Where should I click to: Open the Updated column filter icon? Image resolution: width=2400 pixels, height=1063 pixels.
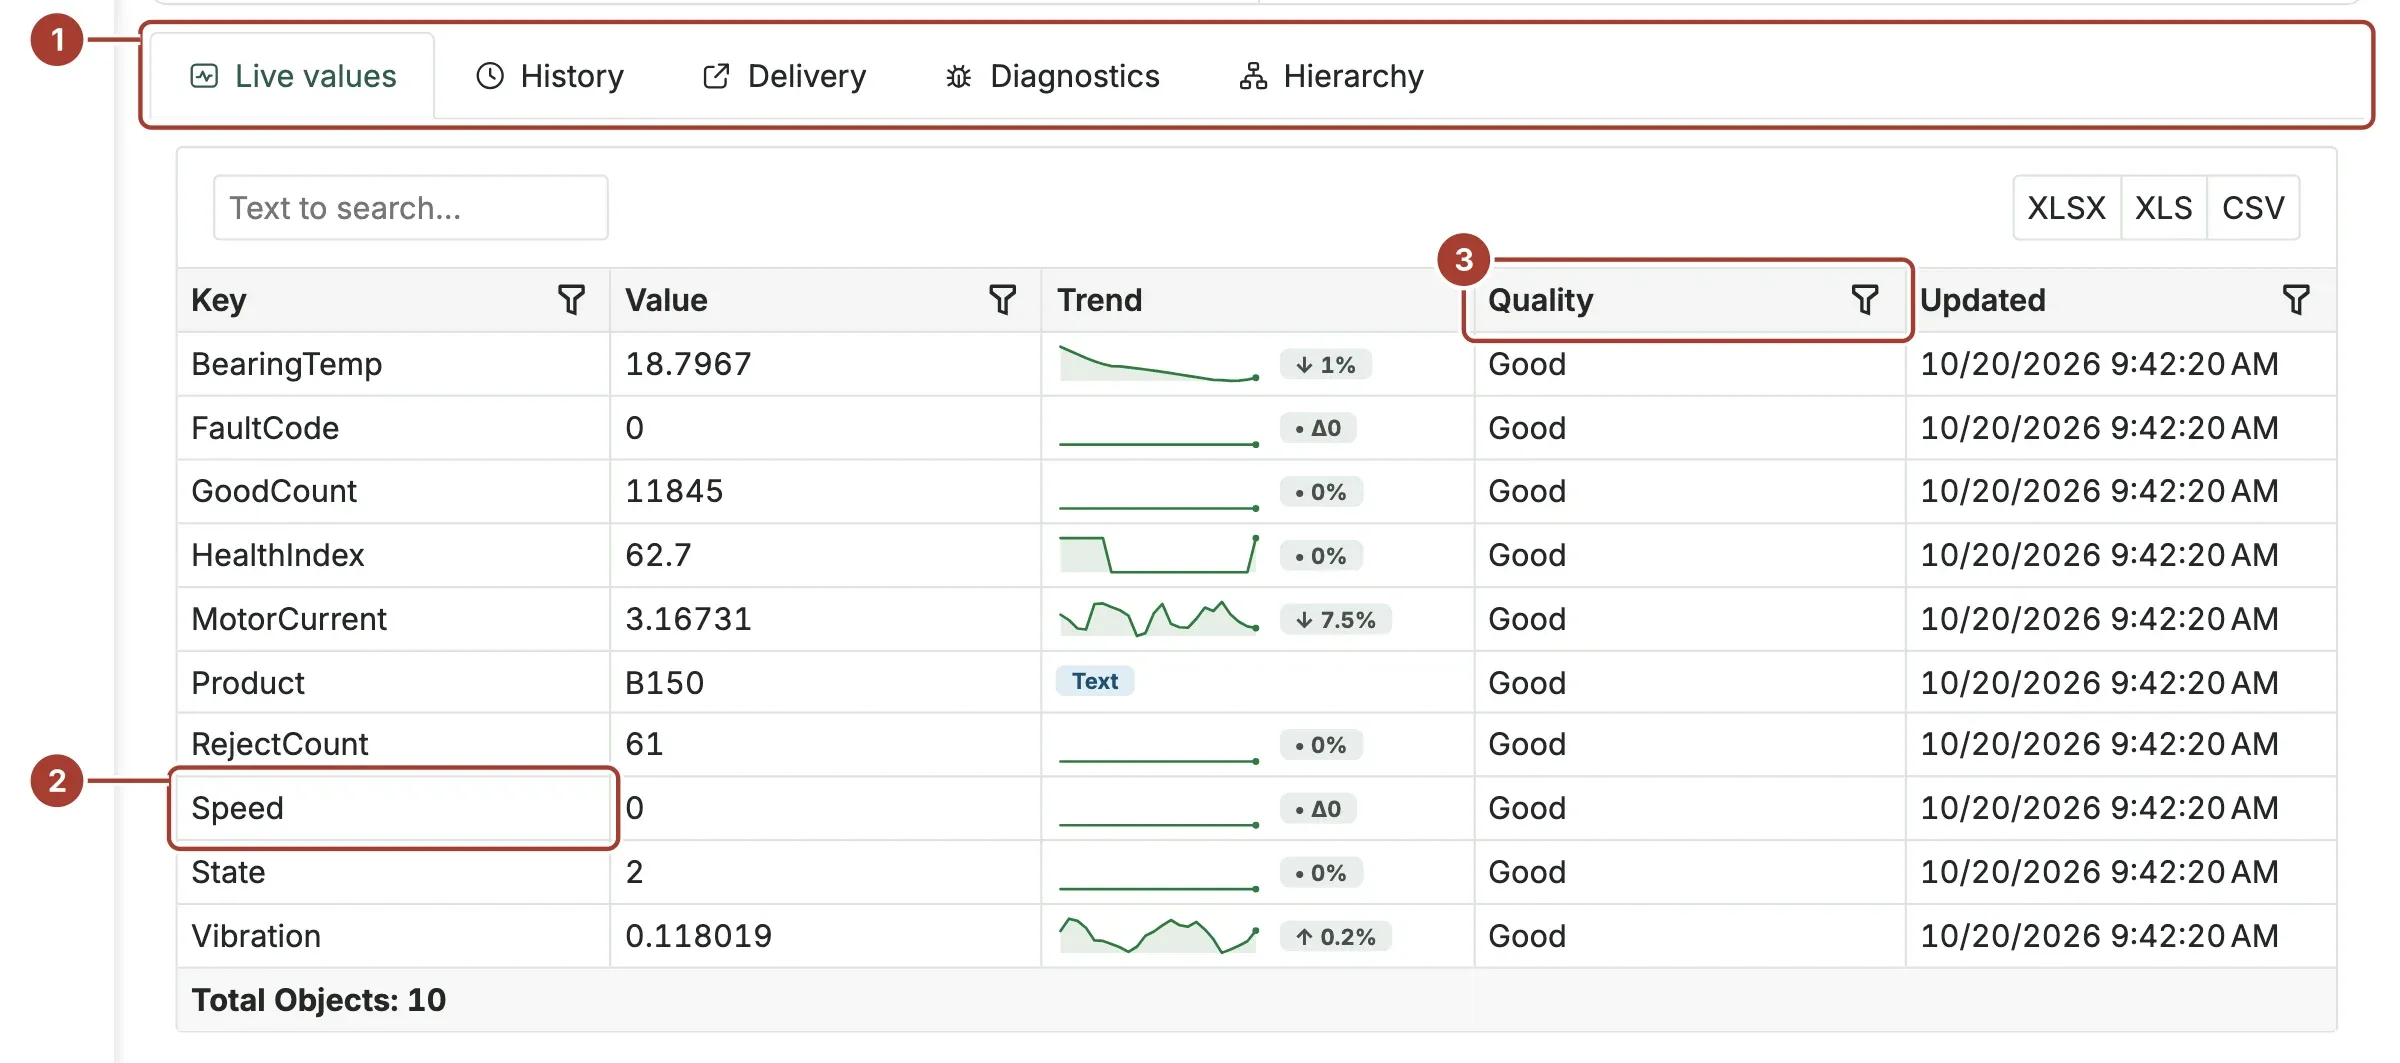tap(2296, 299)
